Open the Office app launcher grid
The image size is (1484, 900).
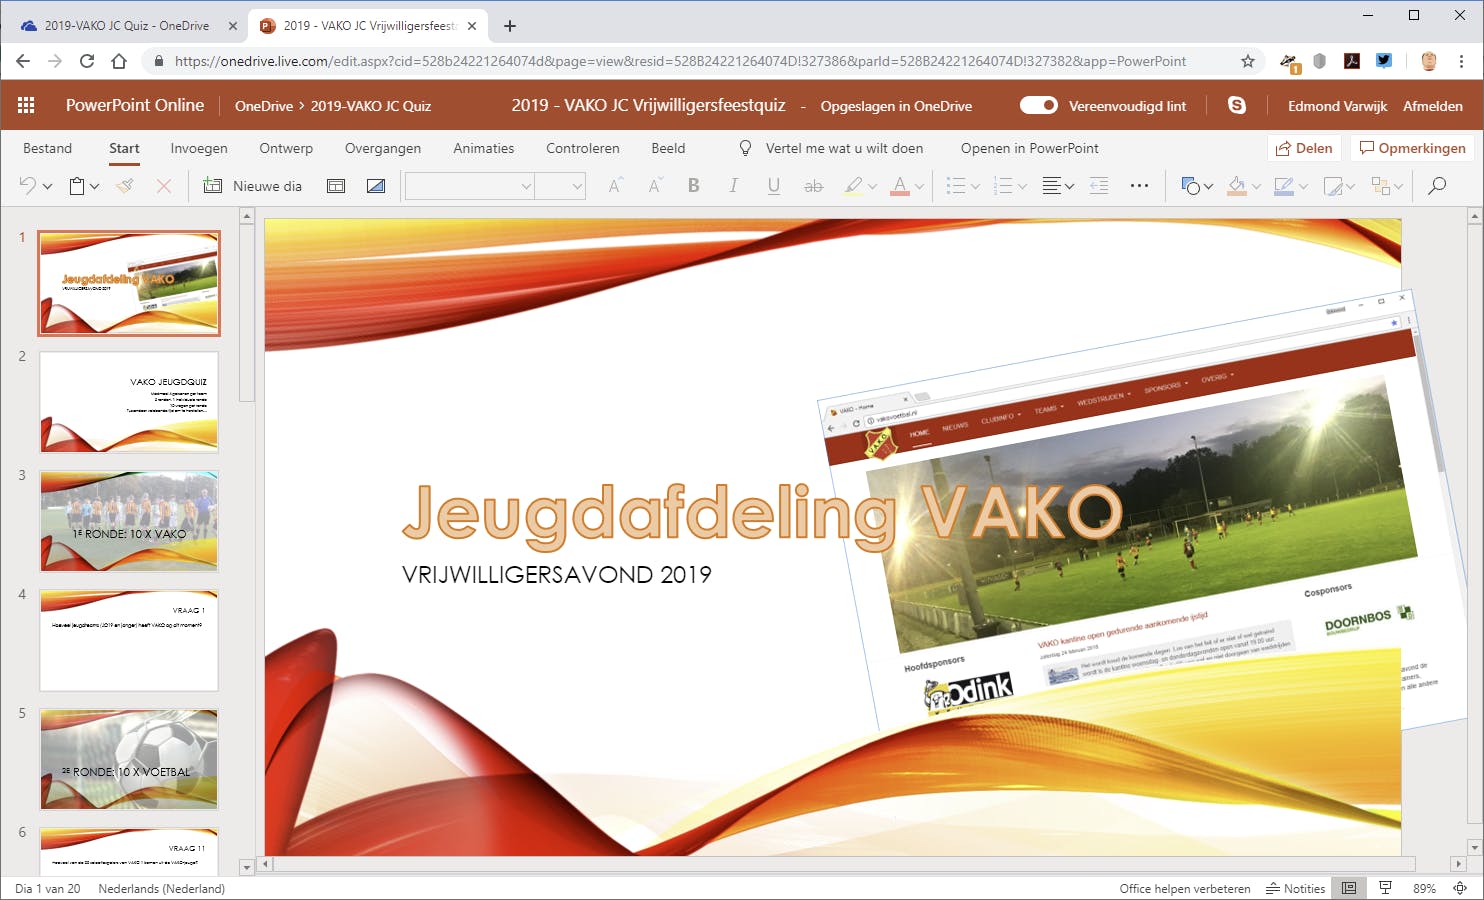click(x=26, y=105)
